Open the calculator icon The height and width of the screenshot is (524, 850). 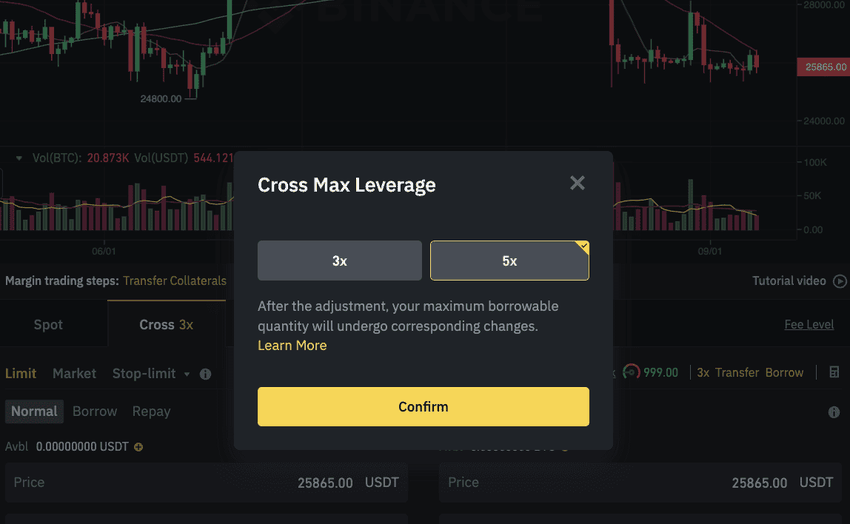coord(834,372)
